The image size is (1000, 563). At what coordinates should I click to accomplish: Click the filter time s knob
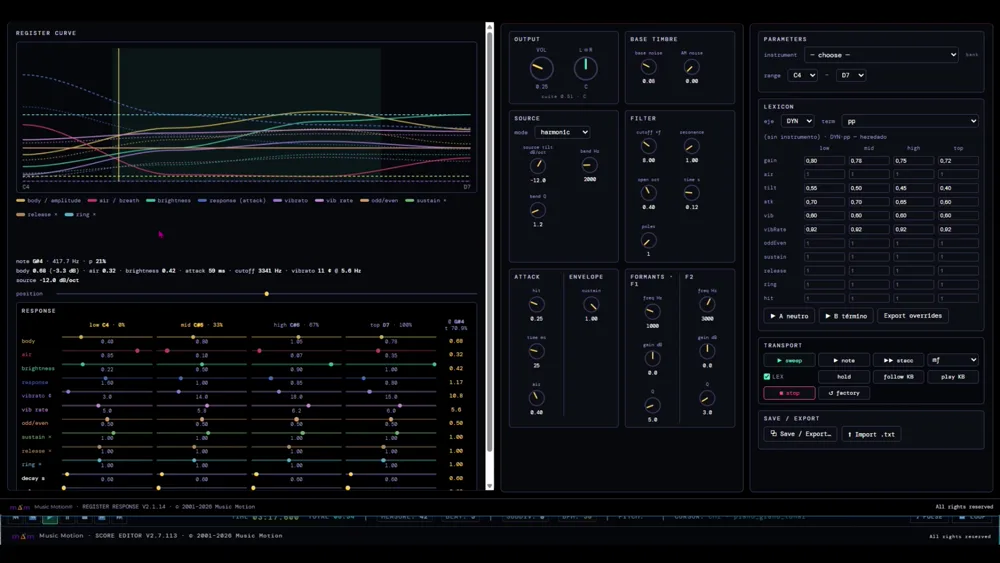(691, 193)
